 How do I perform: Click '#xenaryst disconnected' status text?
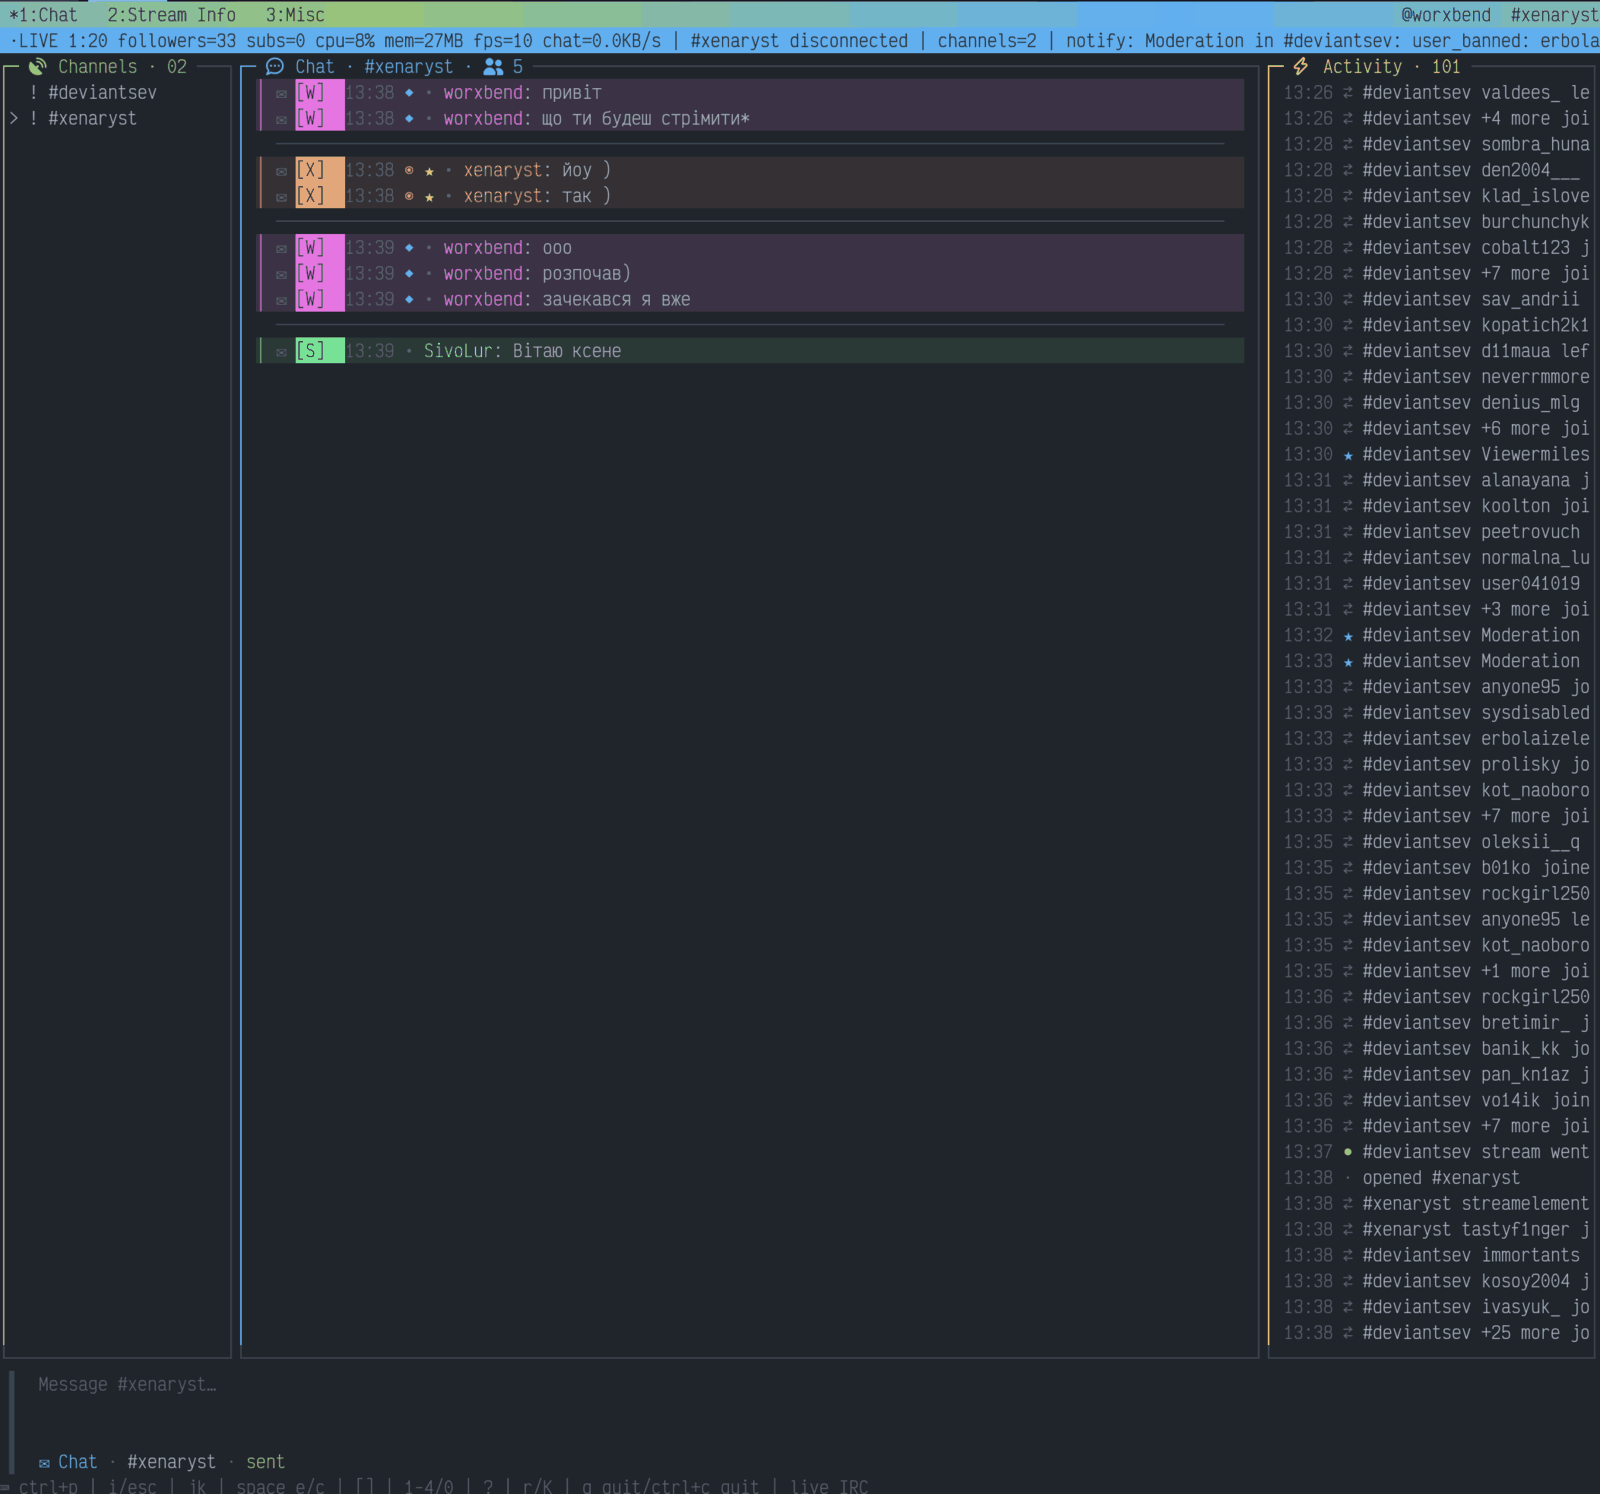click(x=799, y=41)
